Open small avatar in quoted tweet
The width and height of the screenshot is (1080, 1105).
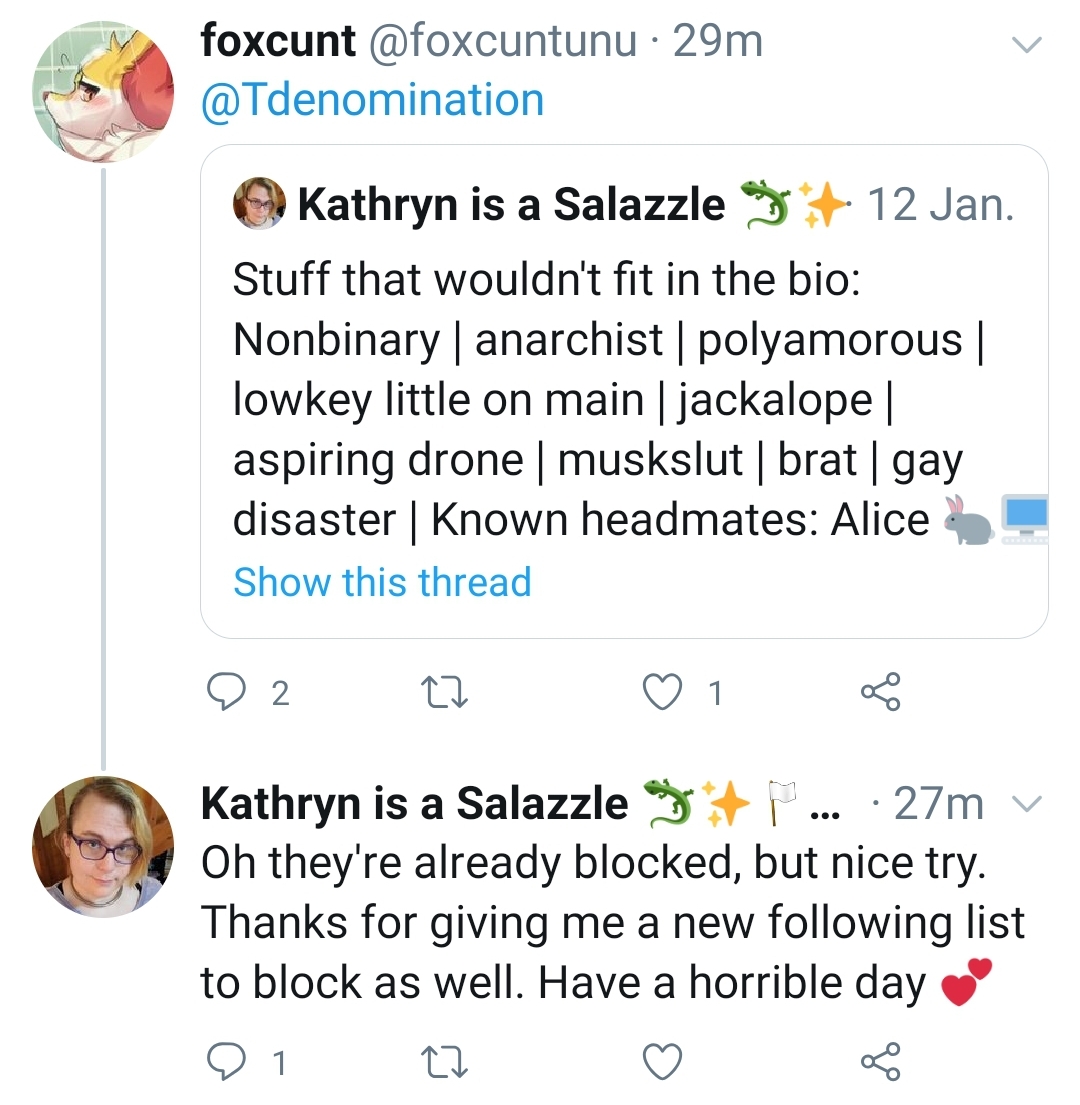[x=259, y=203]
